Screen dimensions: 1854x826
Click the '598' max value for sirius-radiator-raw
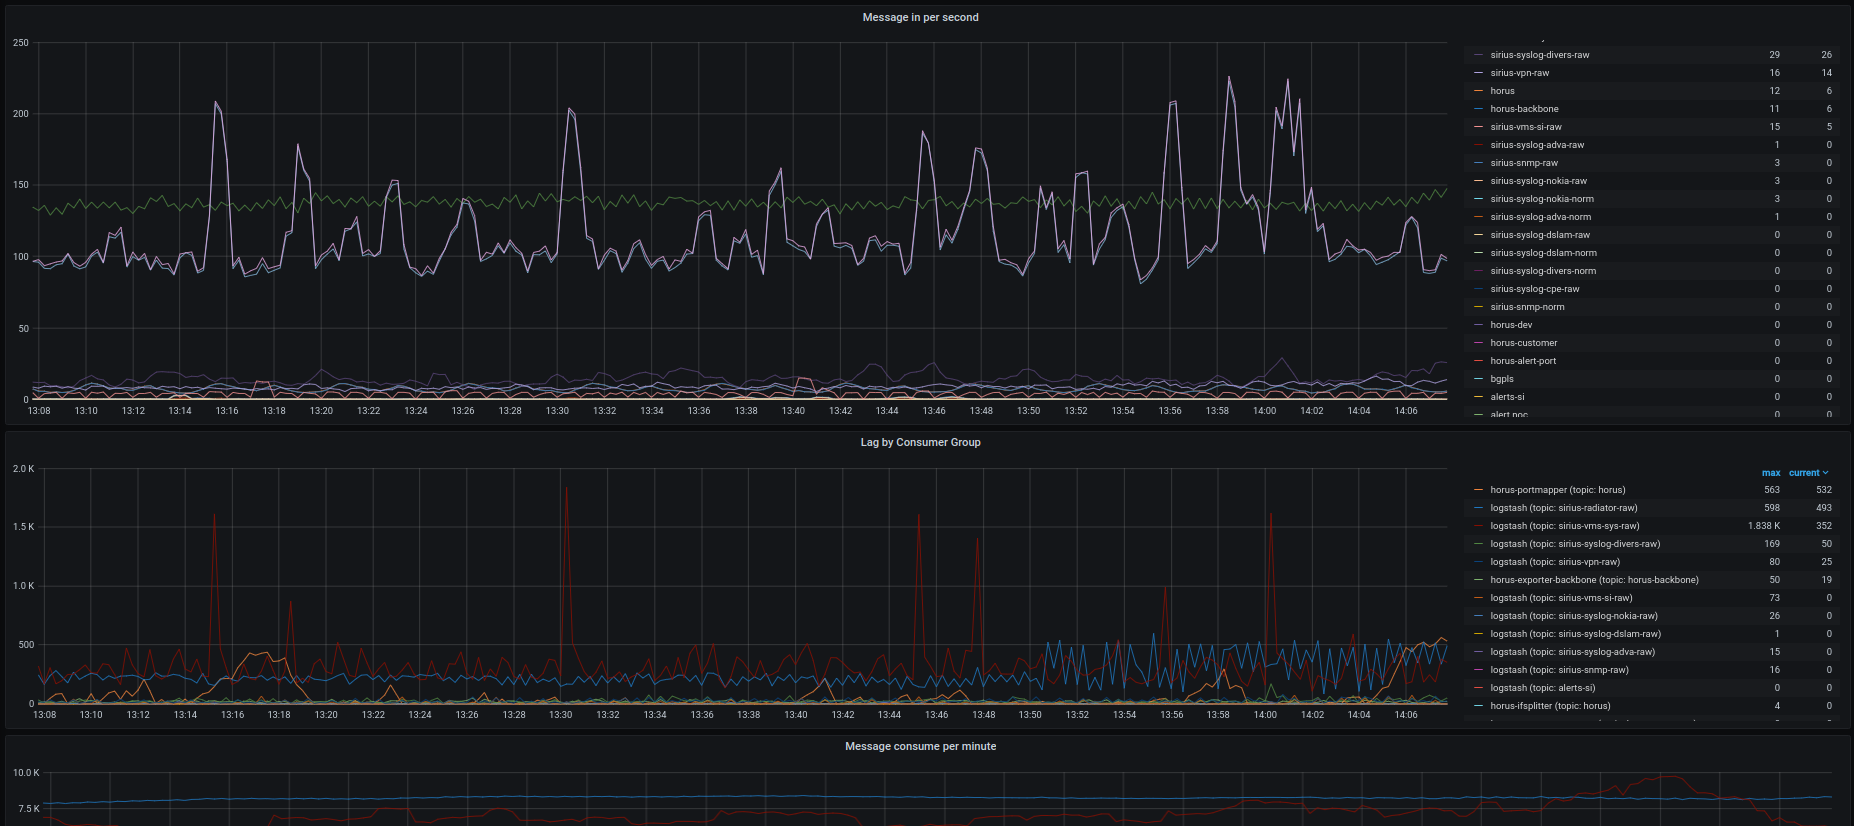1772,508
